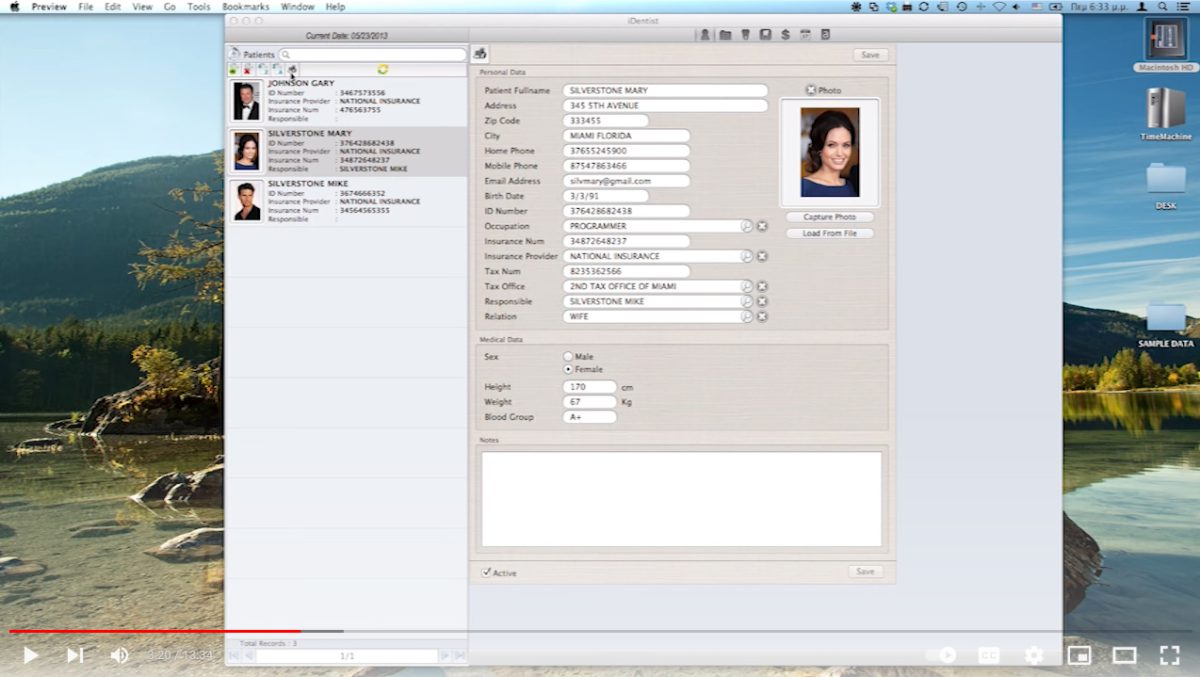
Task: Open the Bookmarks menu in menu bar
Action: tap(245, 7)
